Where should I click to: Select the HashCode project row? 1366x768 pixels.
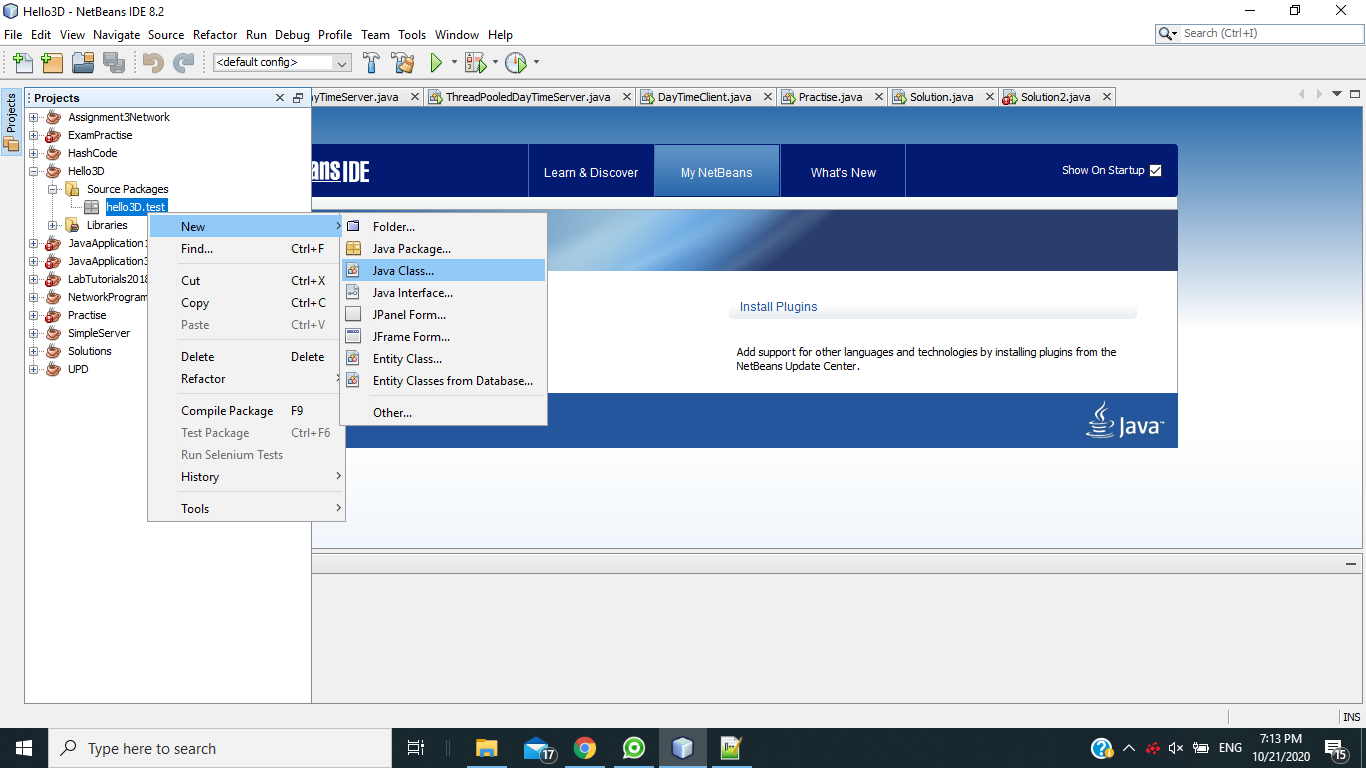tap(92, 153)
